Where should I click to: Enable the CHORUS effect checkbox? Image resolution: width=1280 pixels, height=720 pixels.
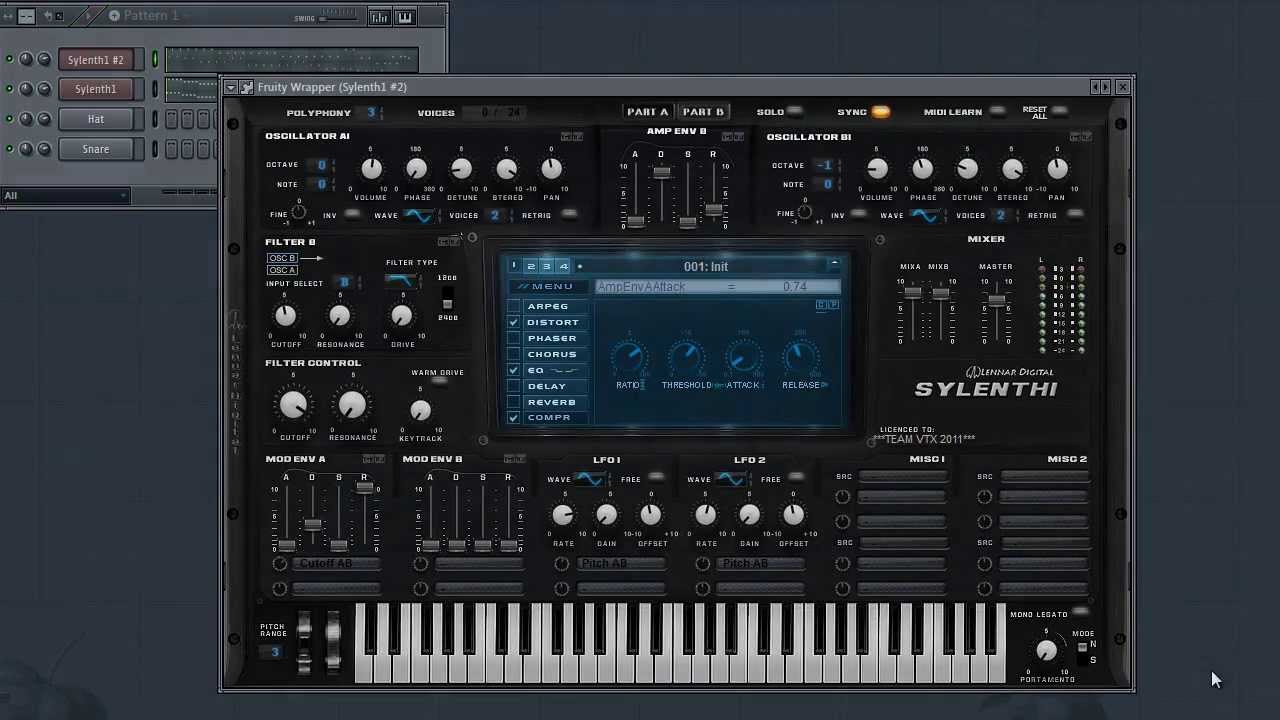514,354
